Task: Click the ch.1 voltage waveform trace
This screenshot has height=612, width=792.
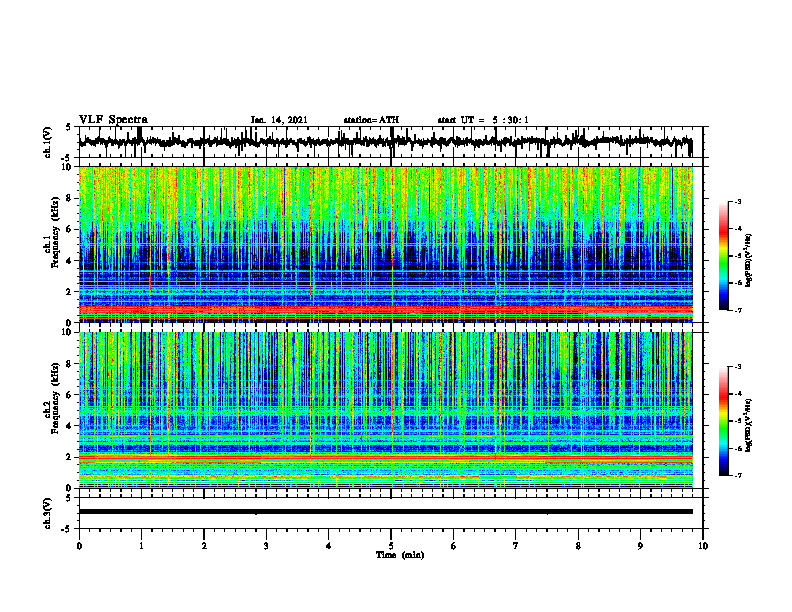Action: 385,142
